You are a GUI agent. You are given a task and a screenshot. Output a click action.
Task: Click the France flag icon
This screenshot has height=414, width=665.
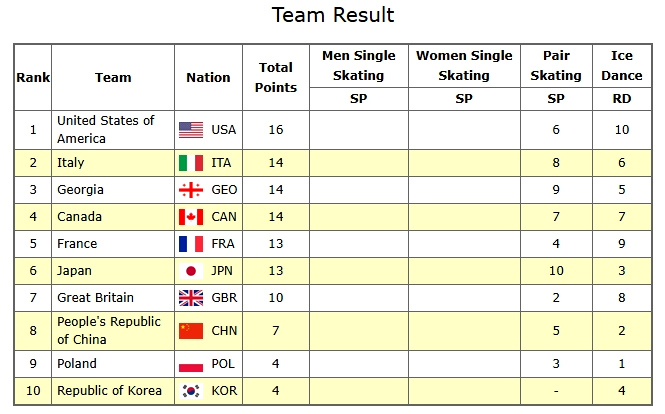tap(191, 244)
